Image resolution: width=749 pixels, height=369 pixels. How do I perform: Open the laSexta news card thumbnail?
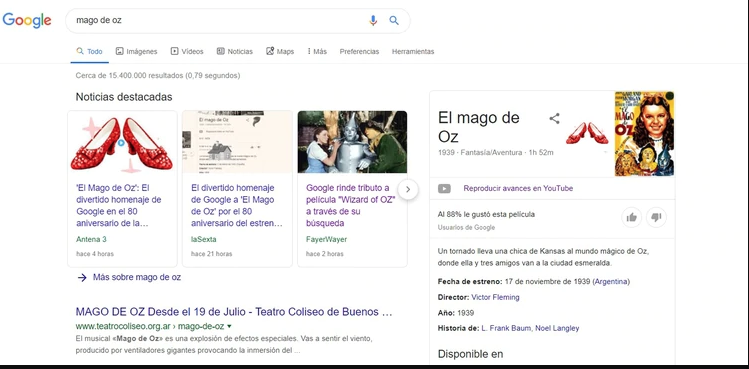237,142
